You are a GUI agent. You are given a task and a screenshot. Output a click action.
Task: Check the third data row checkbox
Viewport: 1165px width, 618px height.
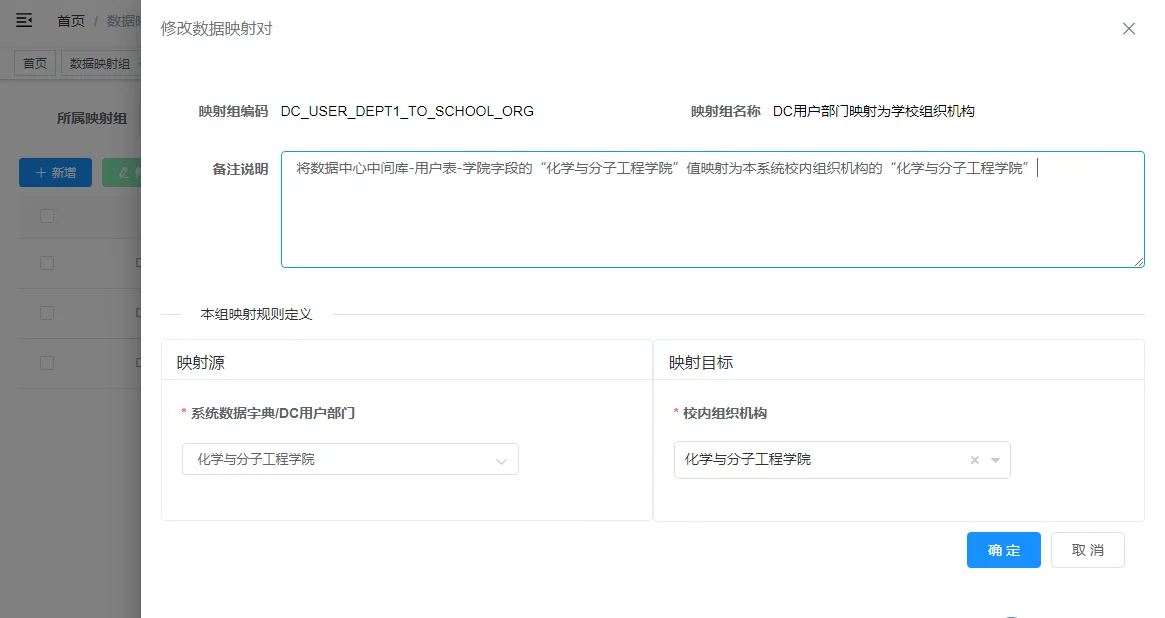tap(47, 362)
